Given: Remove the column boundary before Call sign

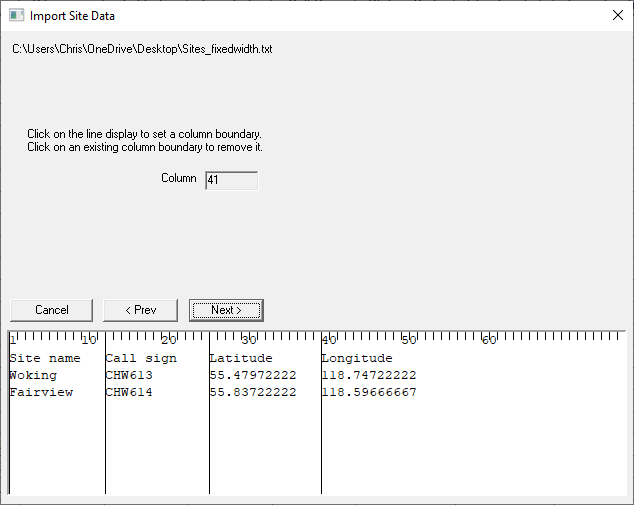Looking at the screenshot, I should coord(105,440).
